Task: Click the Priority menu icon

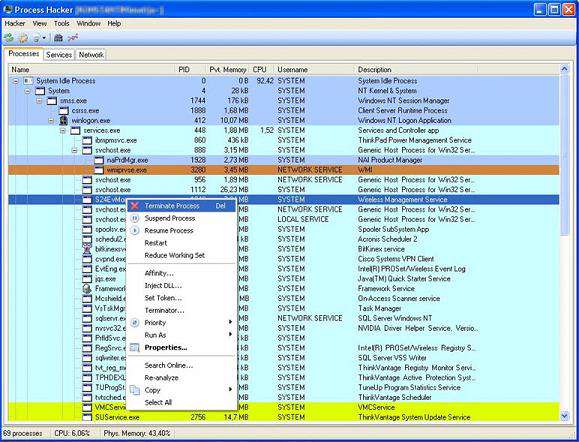Action: click(135, 323)
